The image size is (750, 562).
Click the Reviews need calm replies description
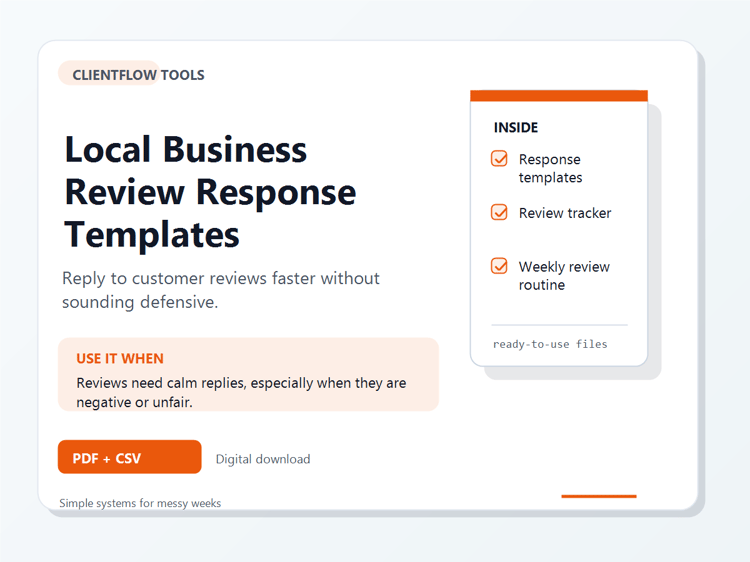pyautogui.click(x=241, y=392)
